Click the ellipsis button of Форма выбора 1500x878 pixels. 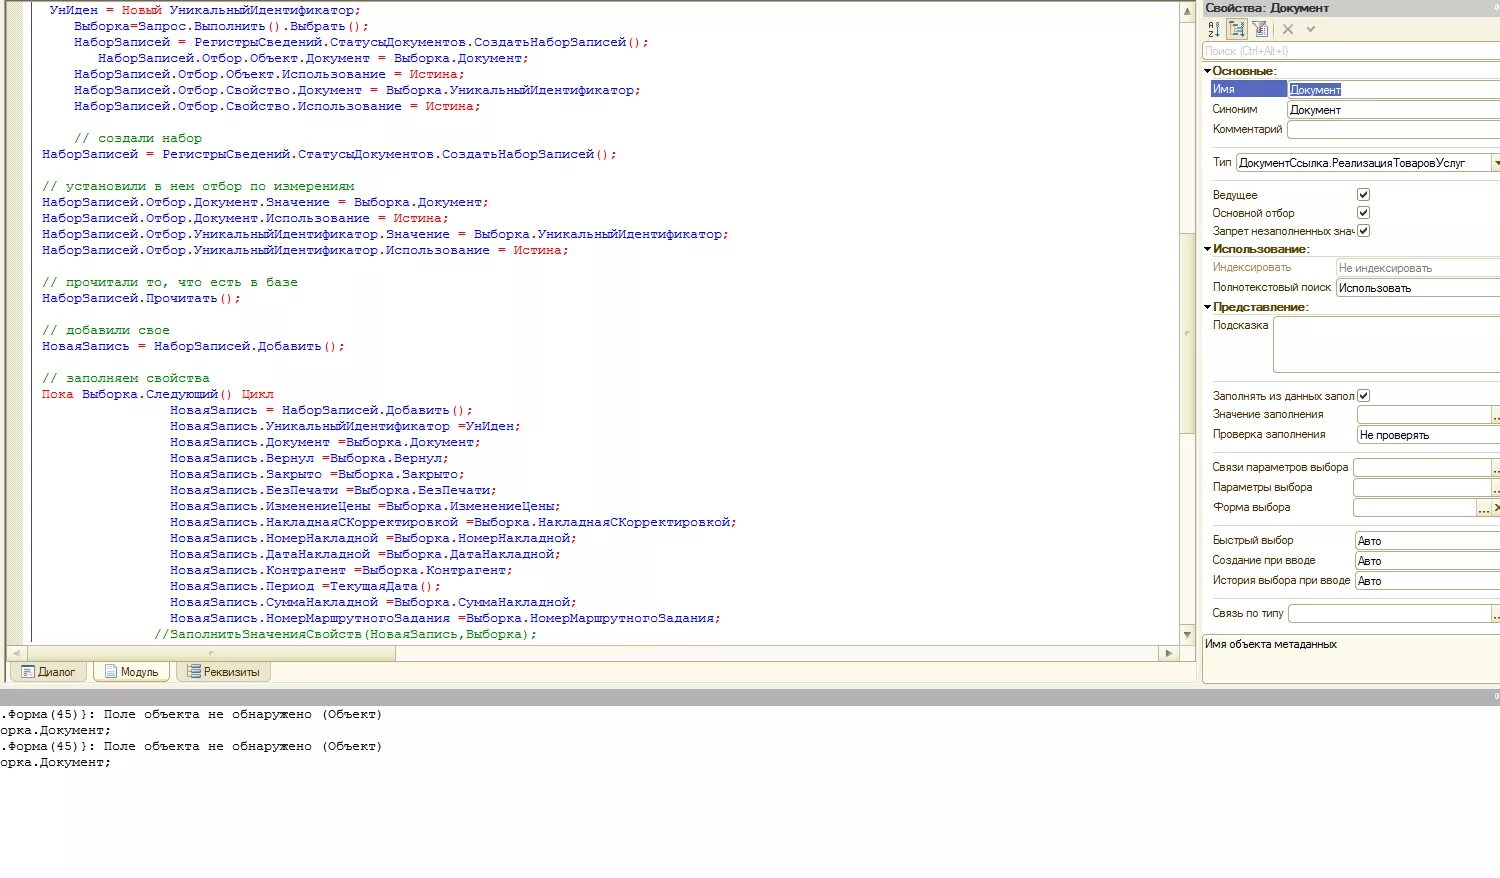click(1484, 508)
